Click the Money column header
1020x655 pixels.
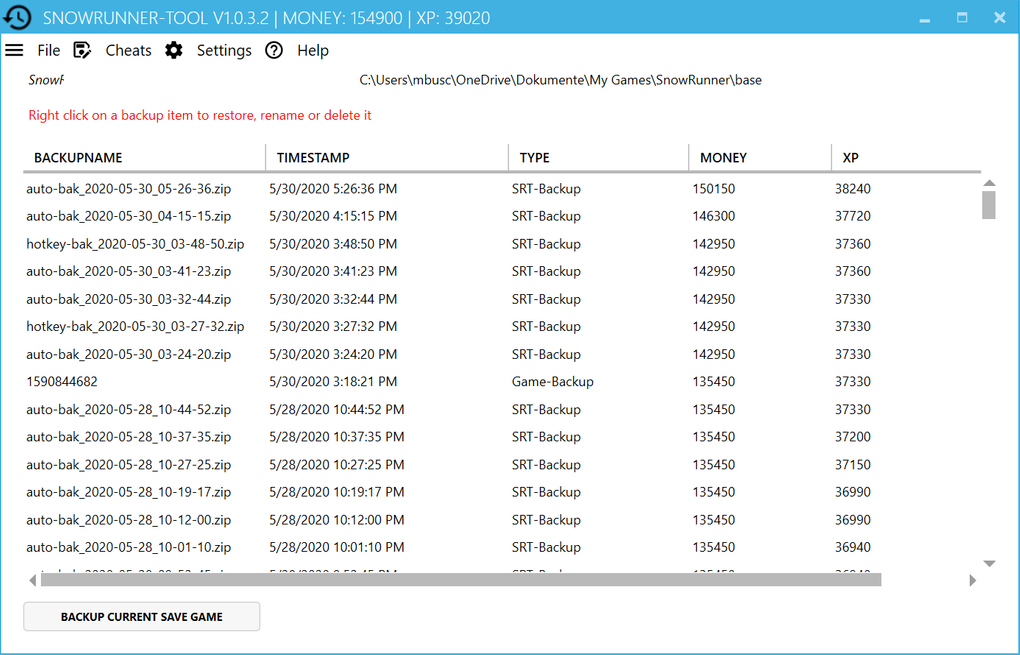pyautogui.click(x=723, y=158)
